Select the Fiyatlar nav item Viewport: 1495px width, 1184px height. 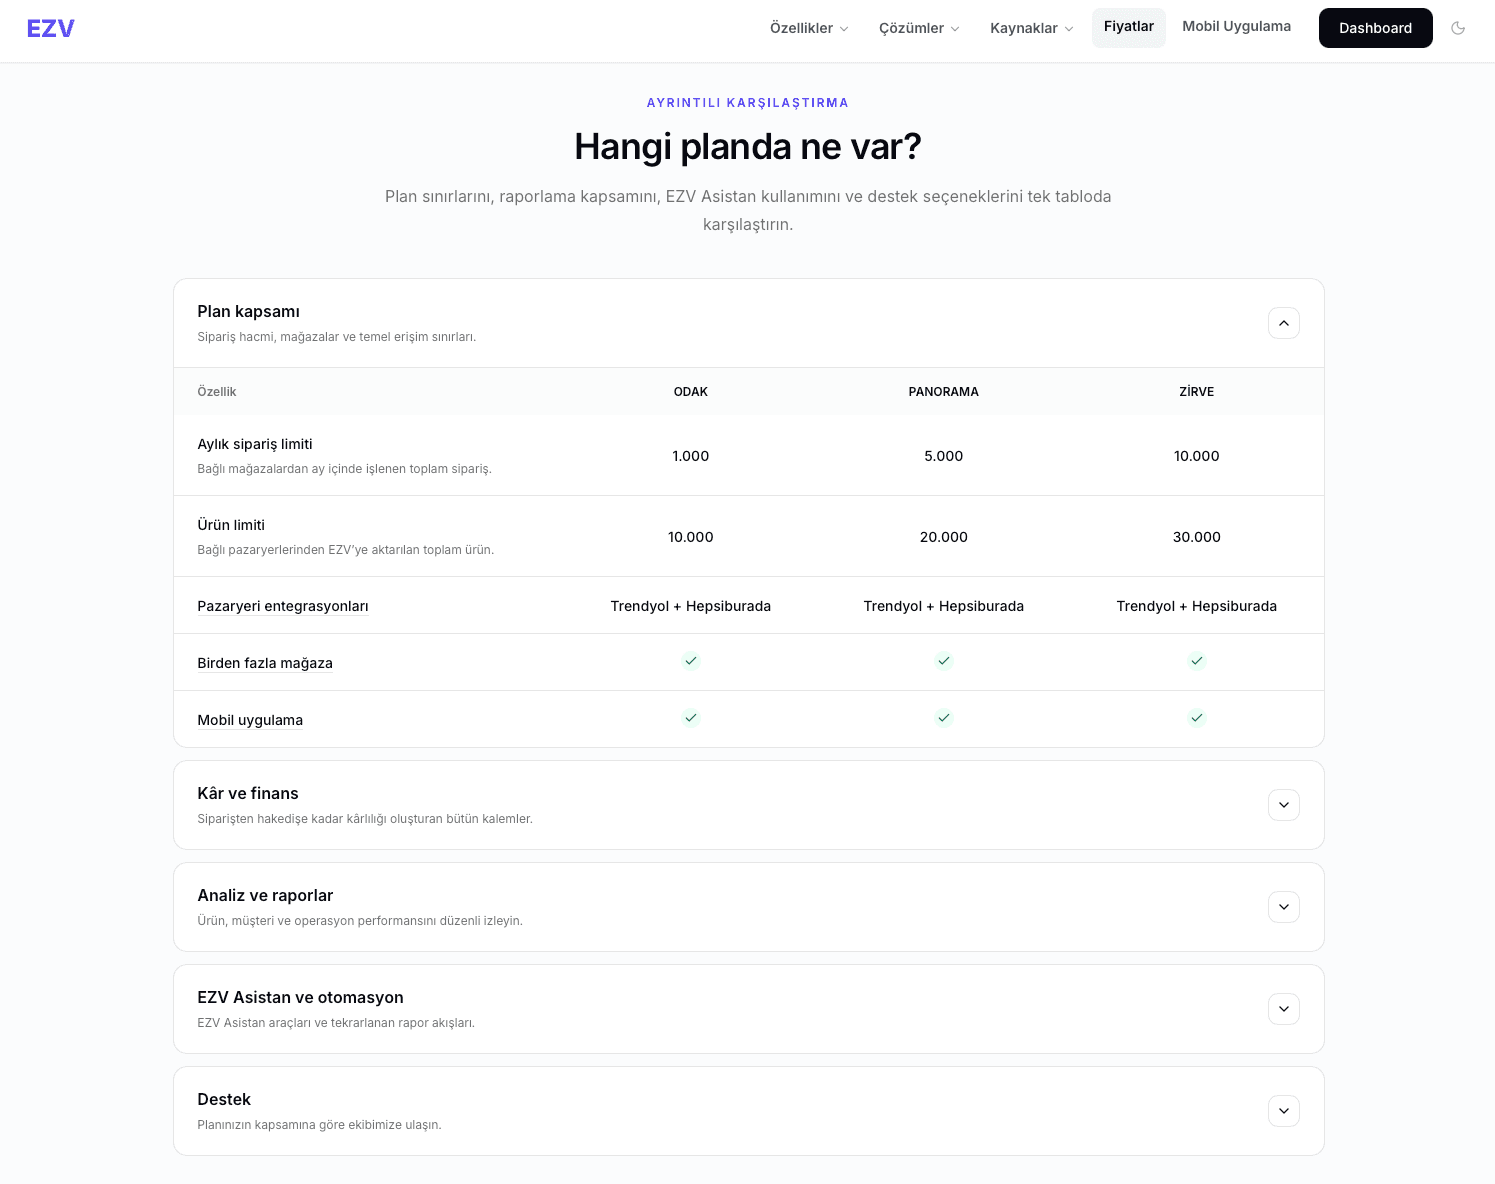click(x=1129, y=27)
